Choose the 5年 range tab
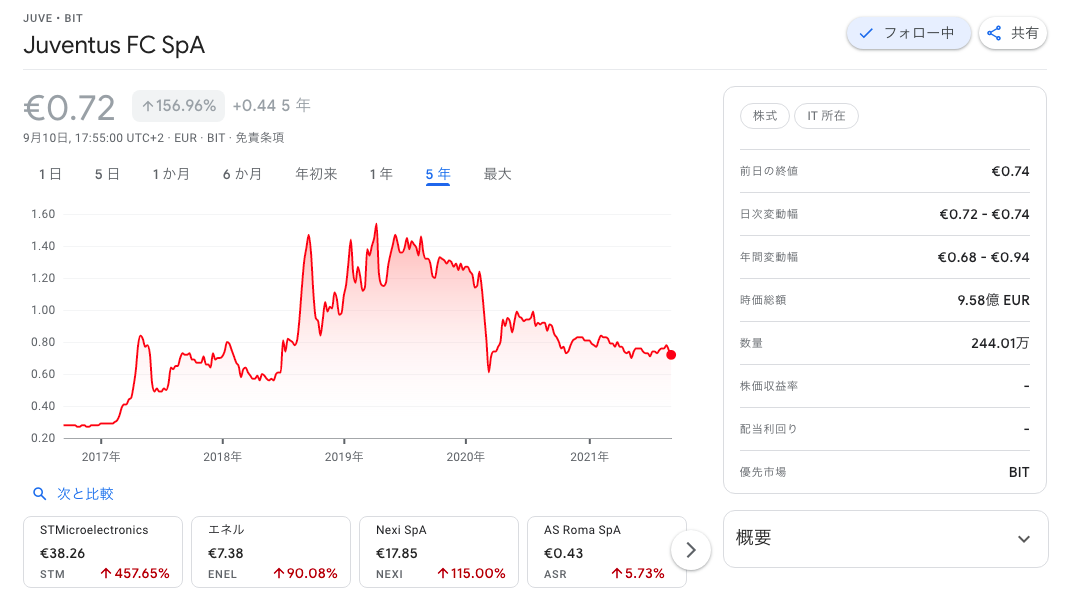The width and height of the screenshot is (1074, 597). point(438,174)
